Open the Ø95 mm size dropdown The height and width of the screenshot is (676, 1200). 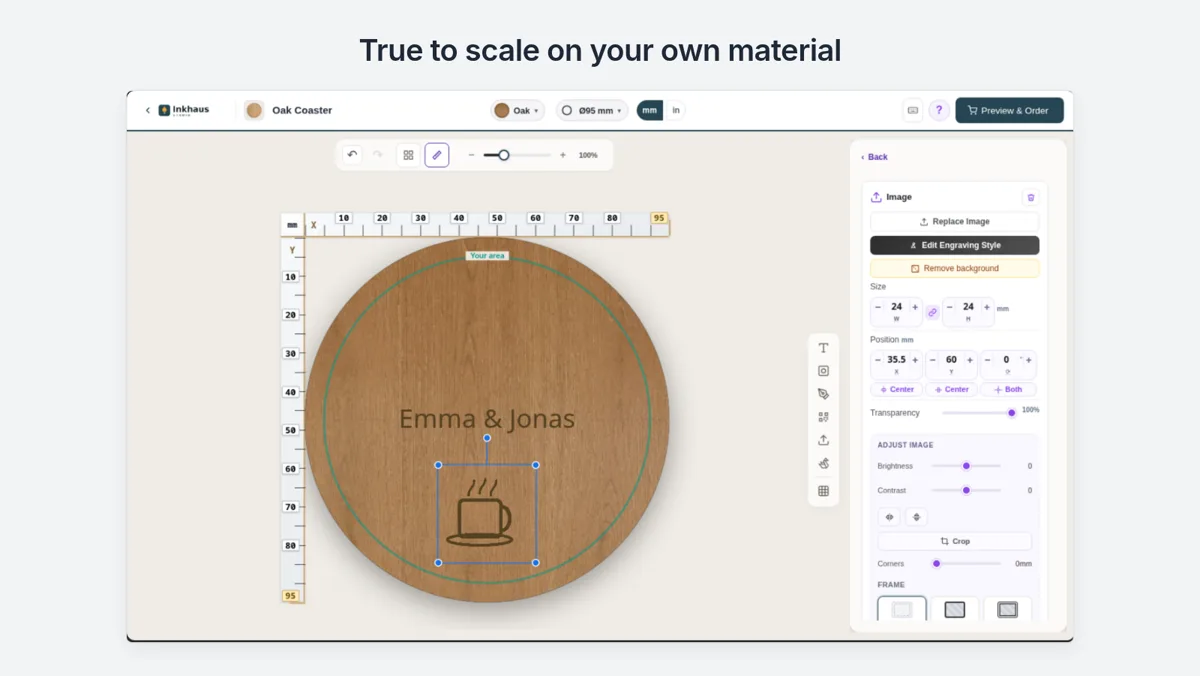click(x=592, y=110)
